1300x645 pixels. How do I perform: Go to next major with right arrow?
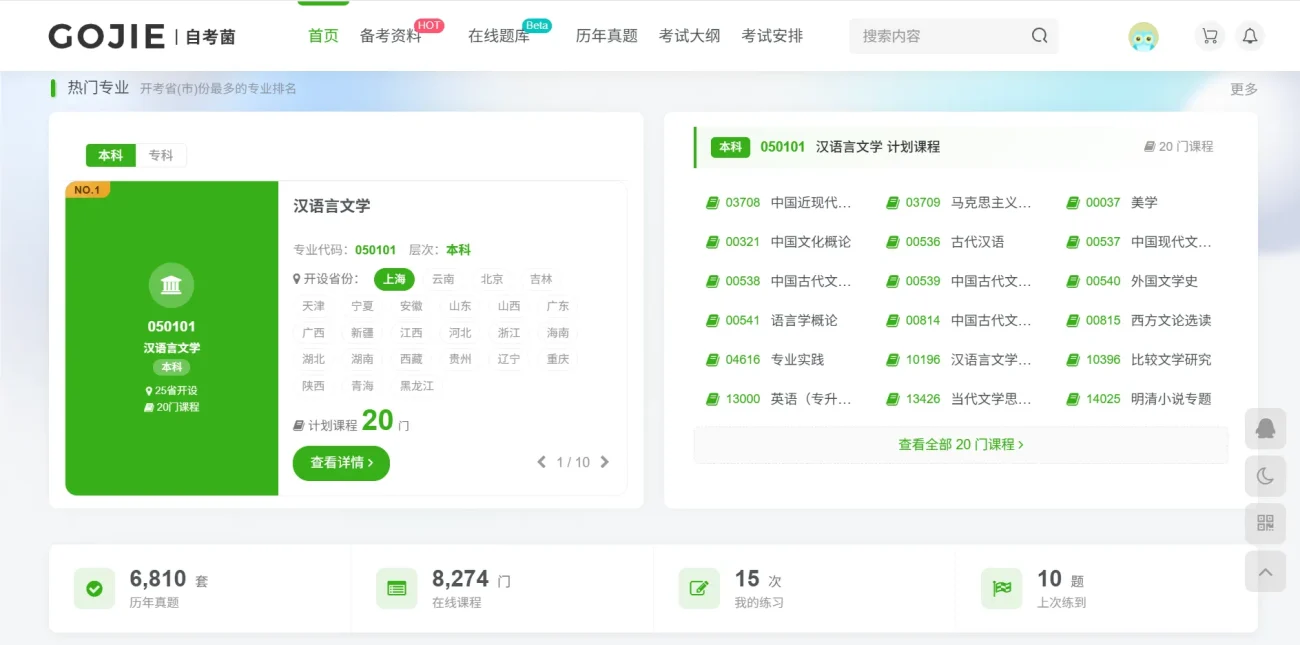coord(604,462)
